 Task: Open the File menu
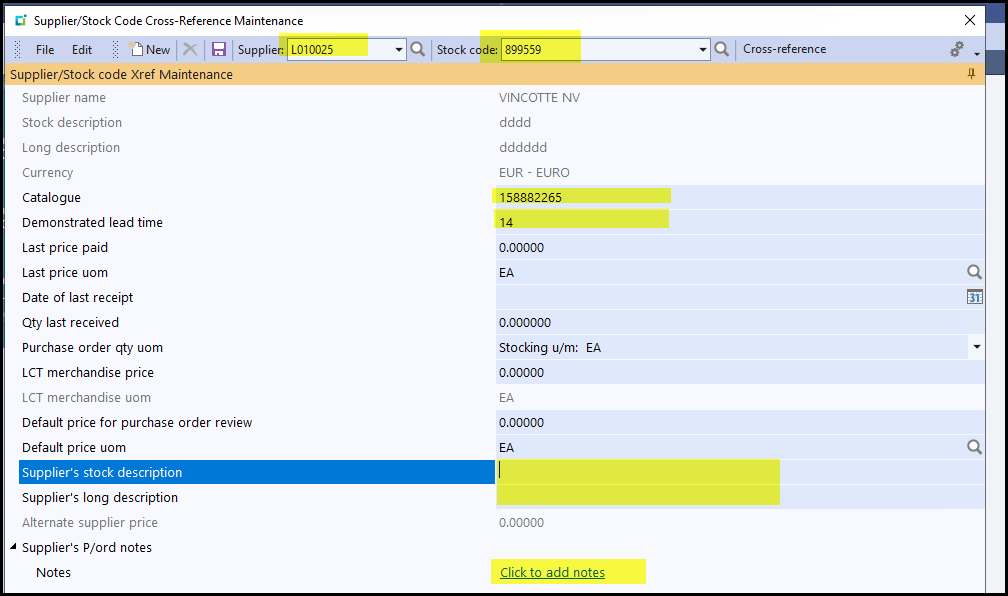(x=45, y=49)
